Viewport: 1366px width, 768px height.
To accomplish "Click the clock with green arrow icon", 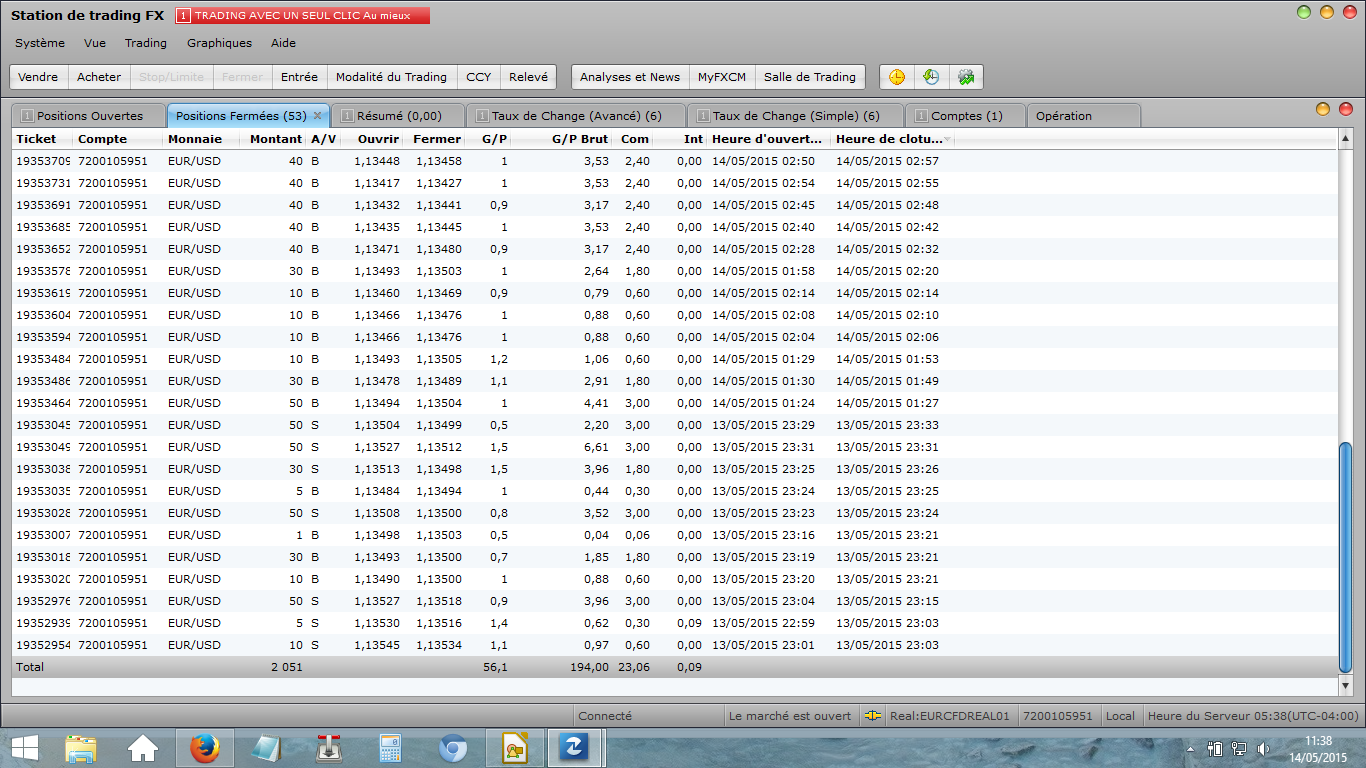I will [x=931, y=77].
